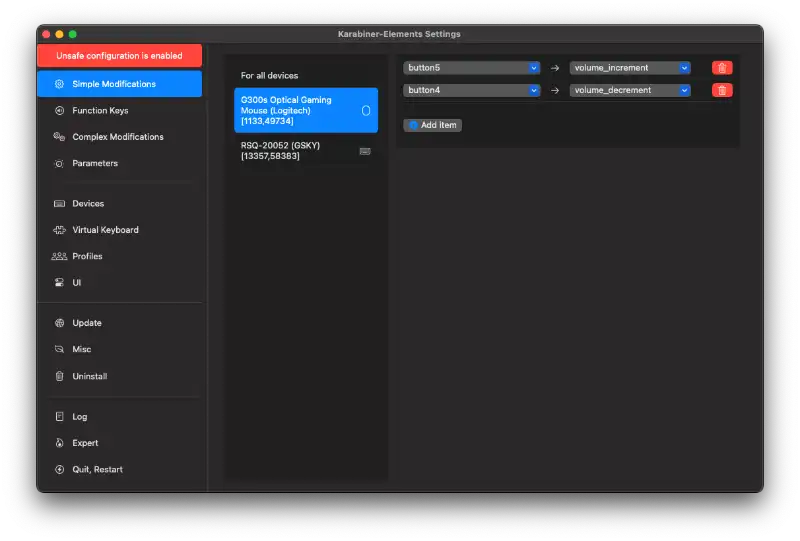Open the Uninstall section
Image resolution: width=800 pixels, height=541 pixels.
pos(119,376)
